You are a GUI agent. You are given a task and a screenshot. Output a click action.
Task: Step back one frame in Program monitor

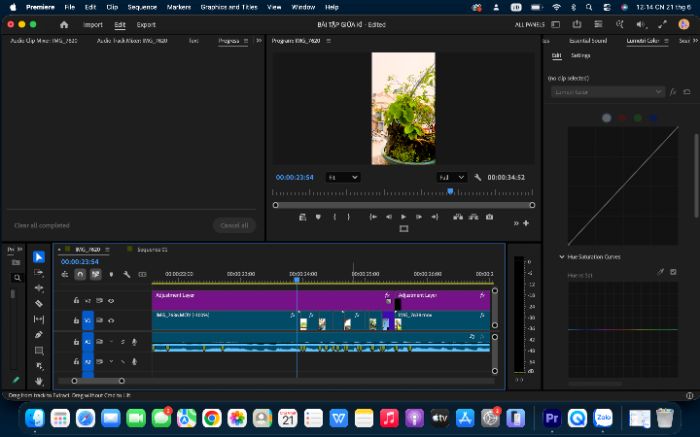(x=388, y=216)
